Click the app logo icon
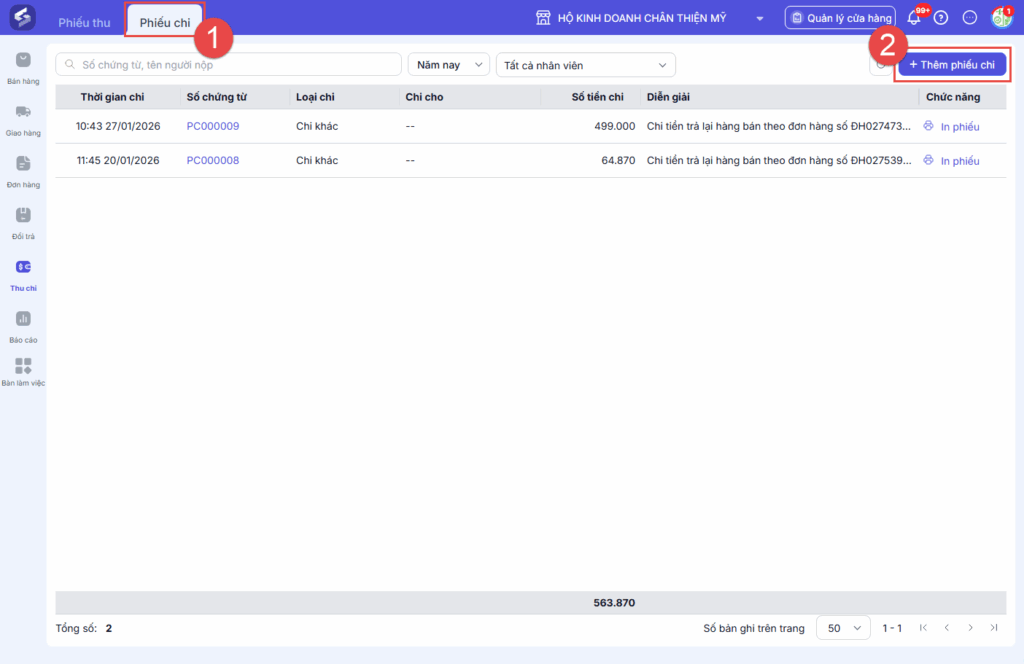 click(x=22, y=17)
